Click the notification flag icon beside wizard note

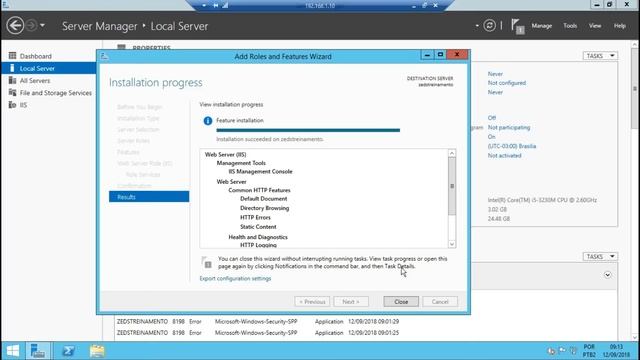(207, 262)
